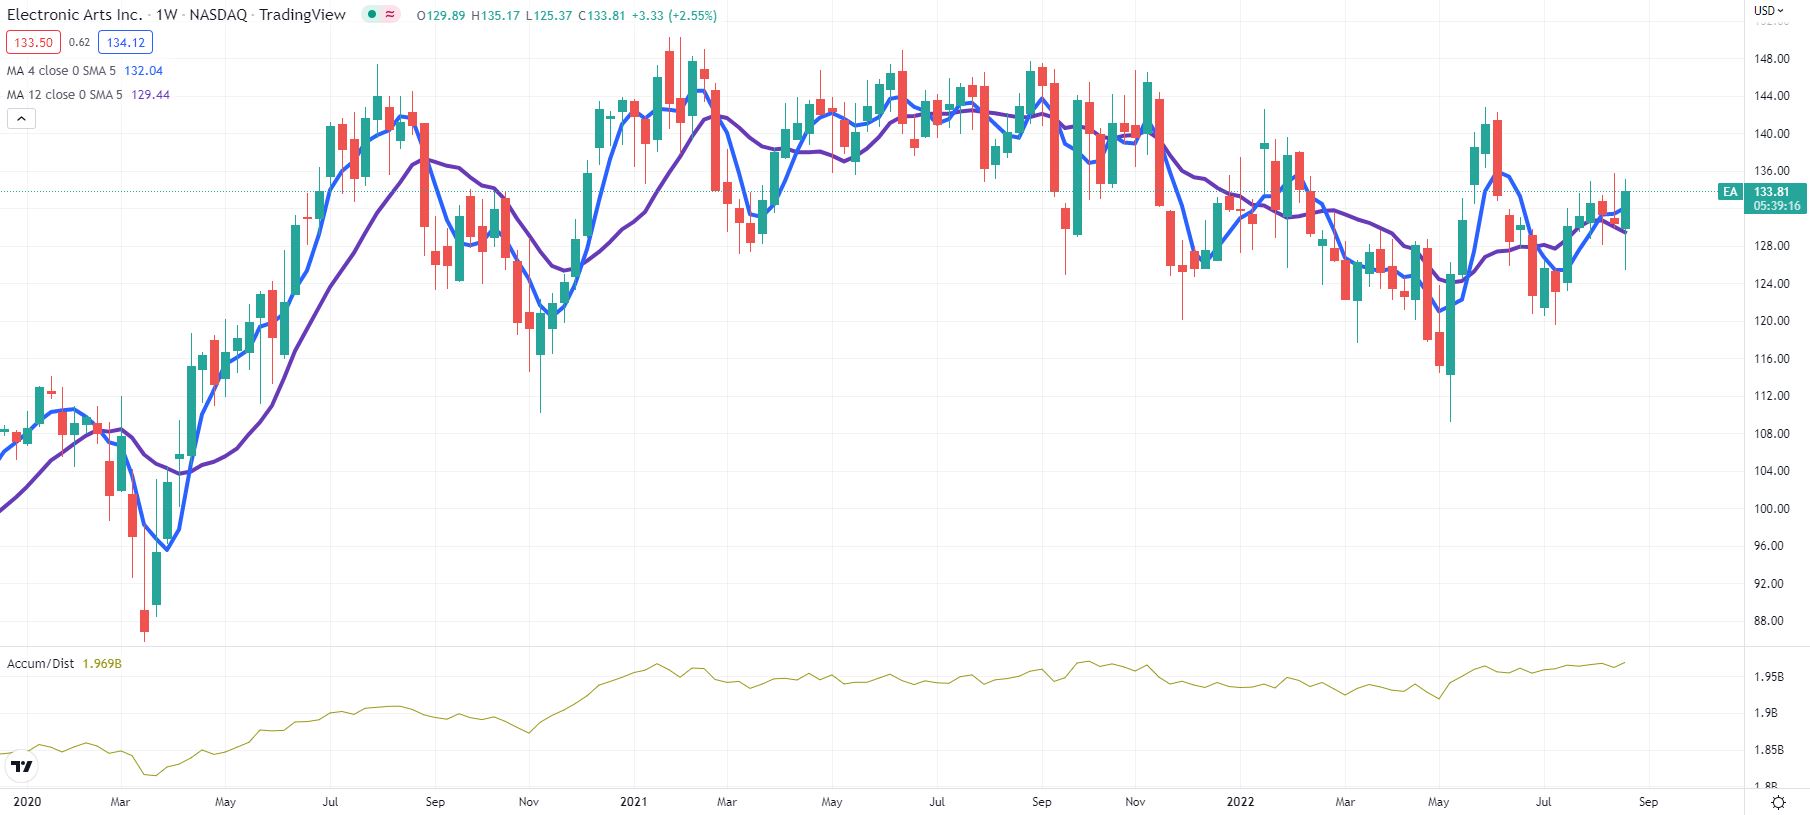
Task: Click the EA symbol label on price axis
Action: pyautogui.click(x=1730, y=192)
